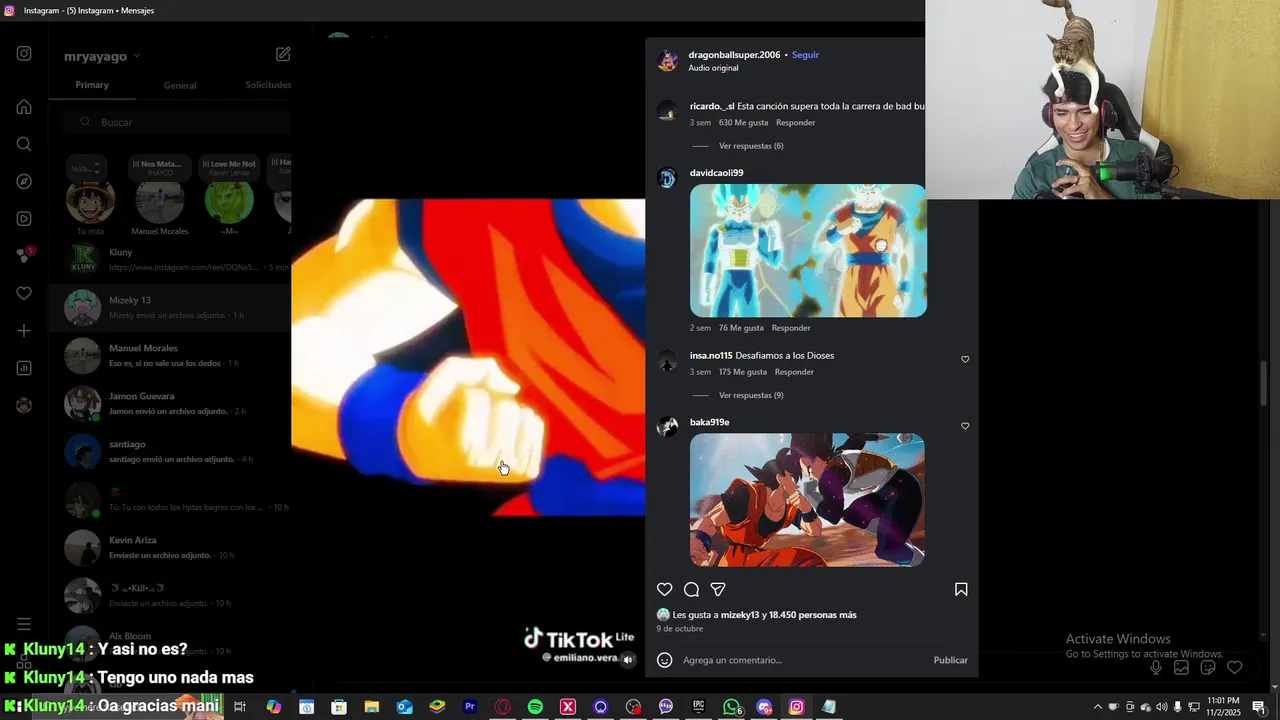Image resolution: width=1280 pixels, height=720 pixels.
Task: Open mizeky13 liker link
Action: [740, 615]
